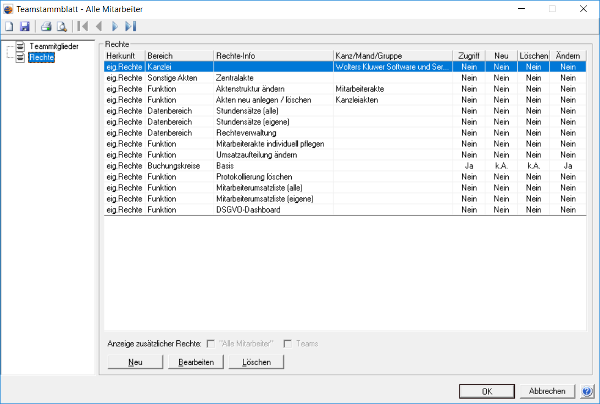Click the Rechte node page icon
This screenshot has width=600, height=404.
(20, 57)
